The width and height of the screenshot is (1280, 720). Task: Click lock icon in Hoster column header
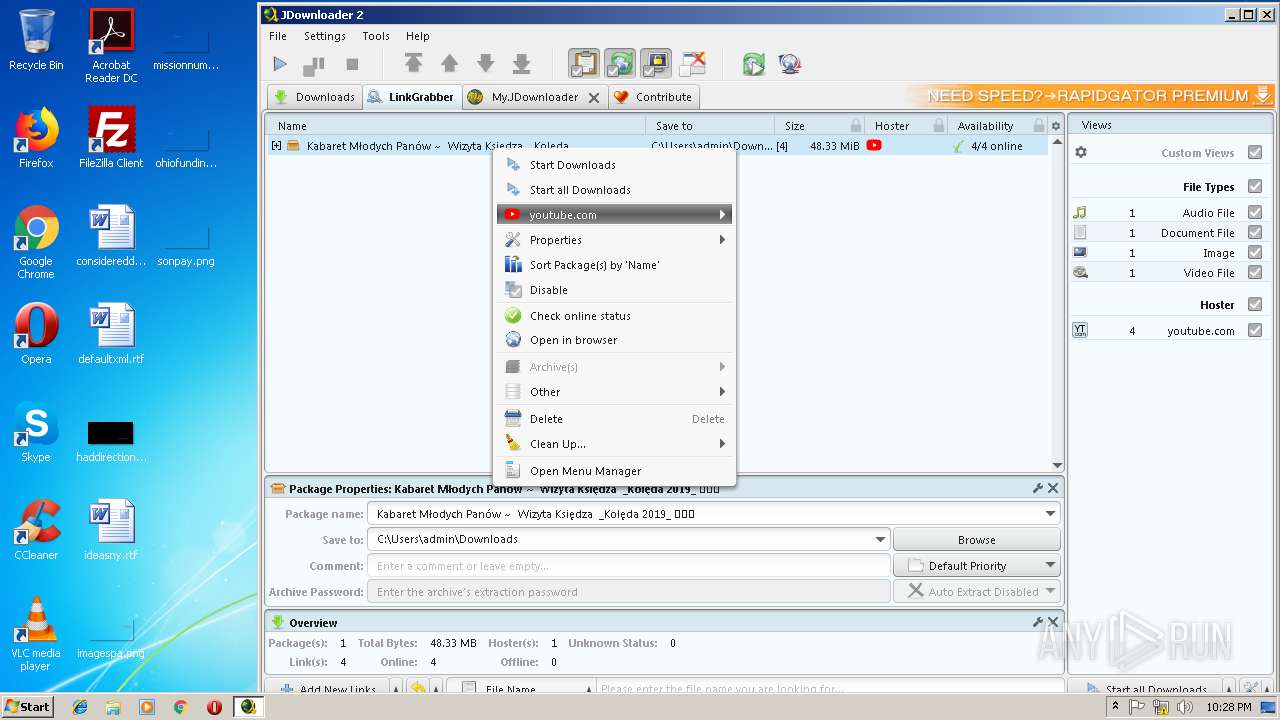[x=938, y=126]
